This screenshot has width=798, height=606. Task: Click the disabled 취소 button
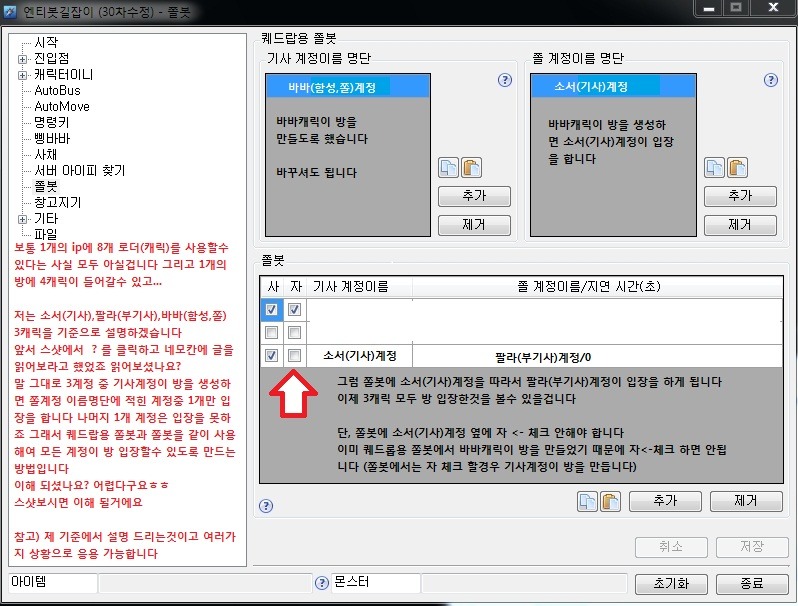click(x=671, y=547)
